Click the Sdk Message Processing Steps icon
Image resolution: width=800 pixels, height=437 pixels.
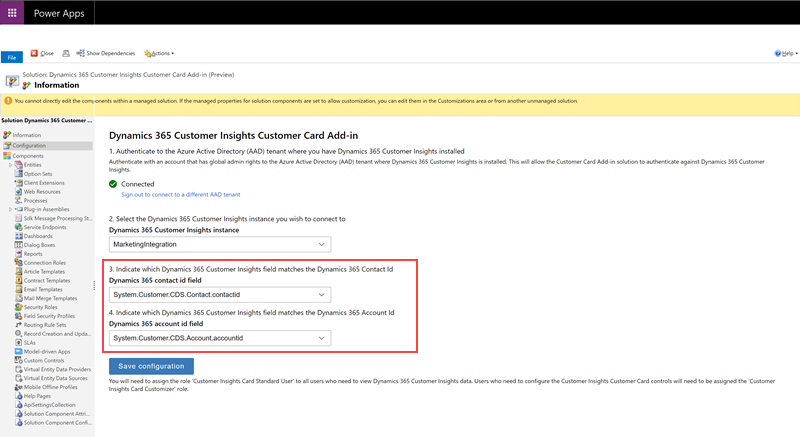(19, 218)
